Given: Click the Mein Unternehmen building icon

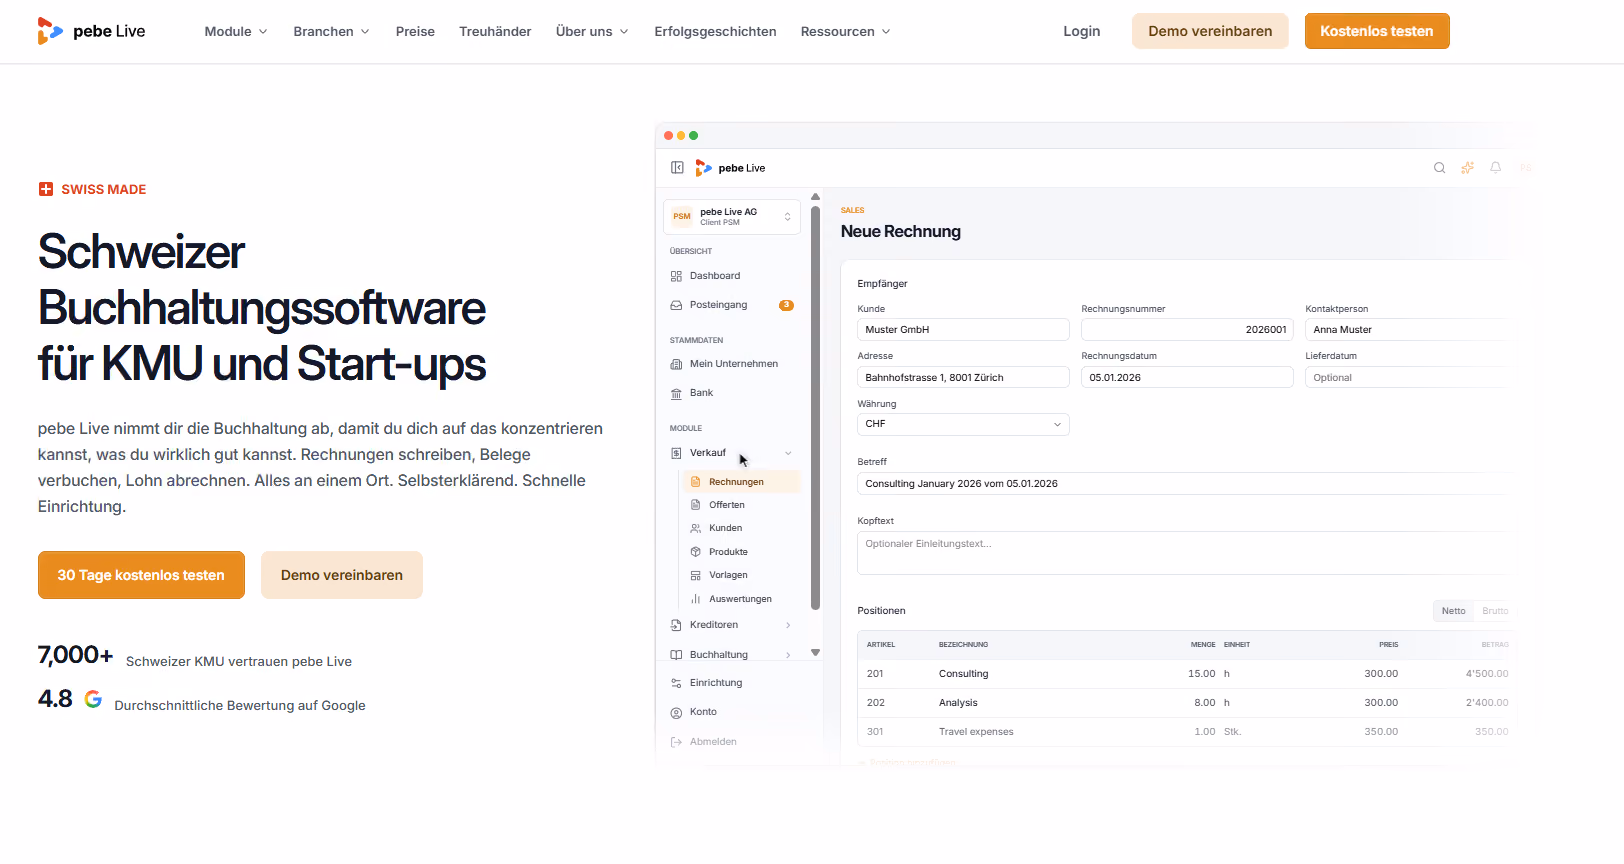Looking at the screenshot, I should (676, 364).
